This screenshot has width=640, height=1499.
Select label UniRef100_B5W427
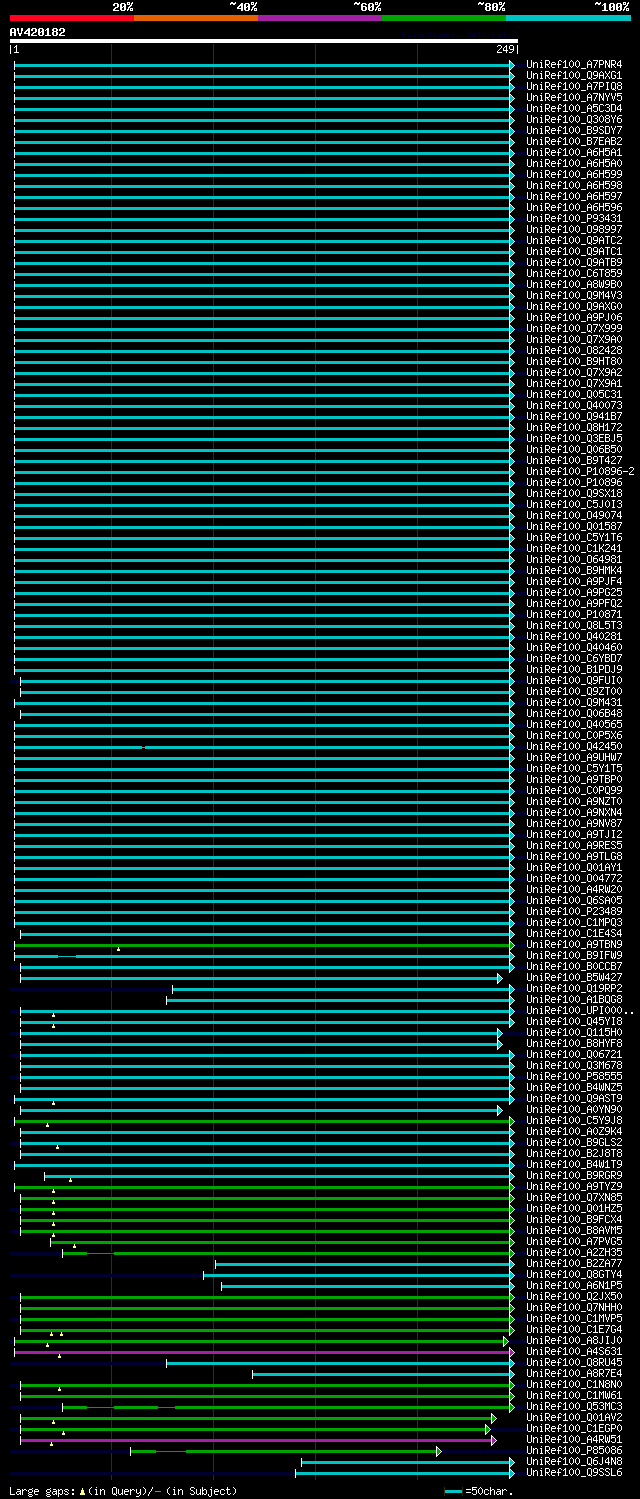[x=574, y=977]
